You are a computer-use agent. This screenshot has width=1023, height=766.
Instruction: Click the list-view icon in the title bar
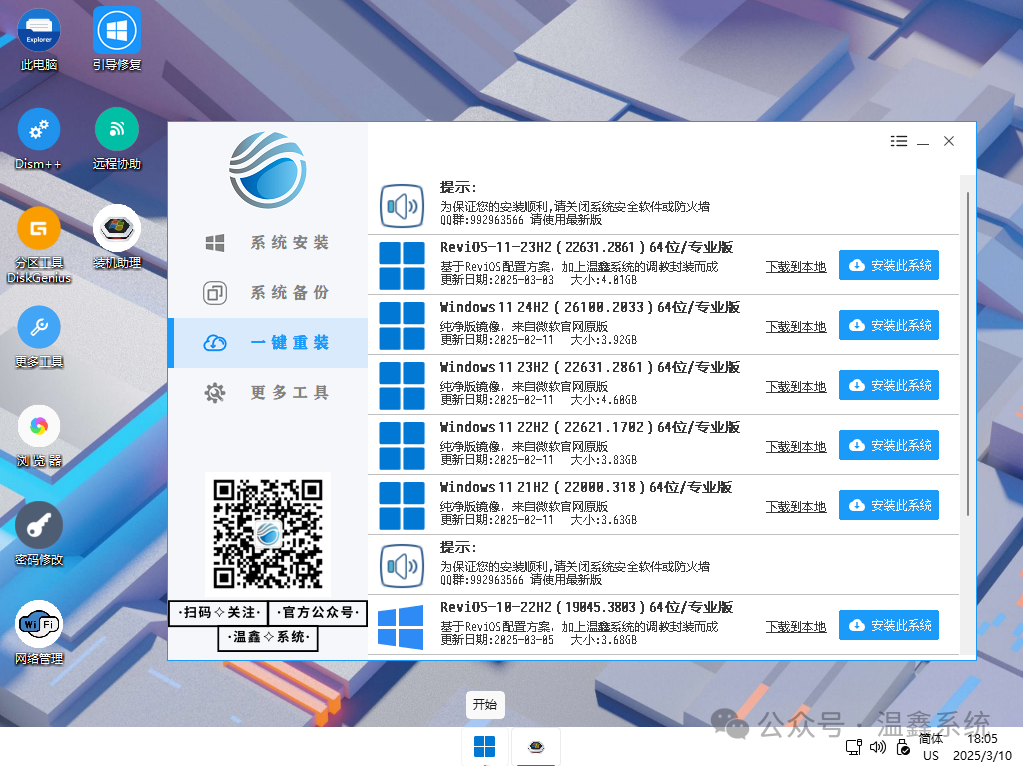(x=899, y=141)
